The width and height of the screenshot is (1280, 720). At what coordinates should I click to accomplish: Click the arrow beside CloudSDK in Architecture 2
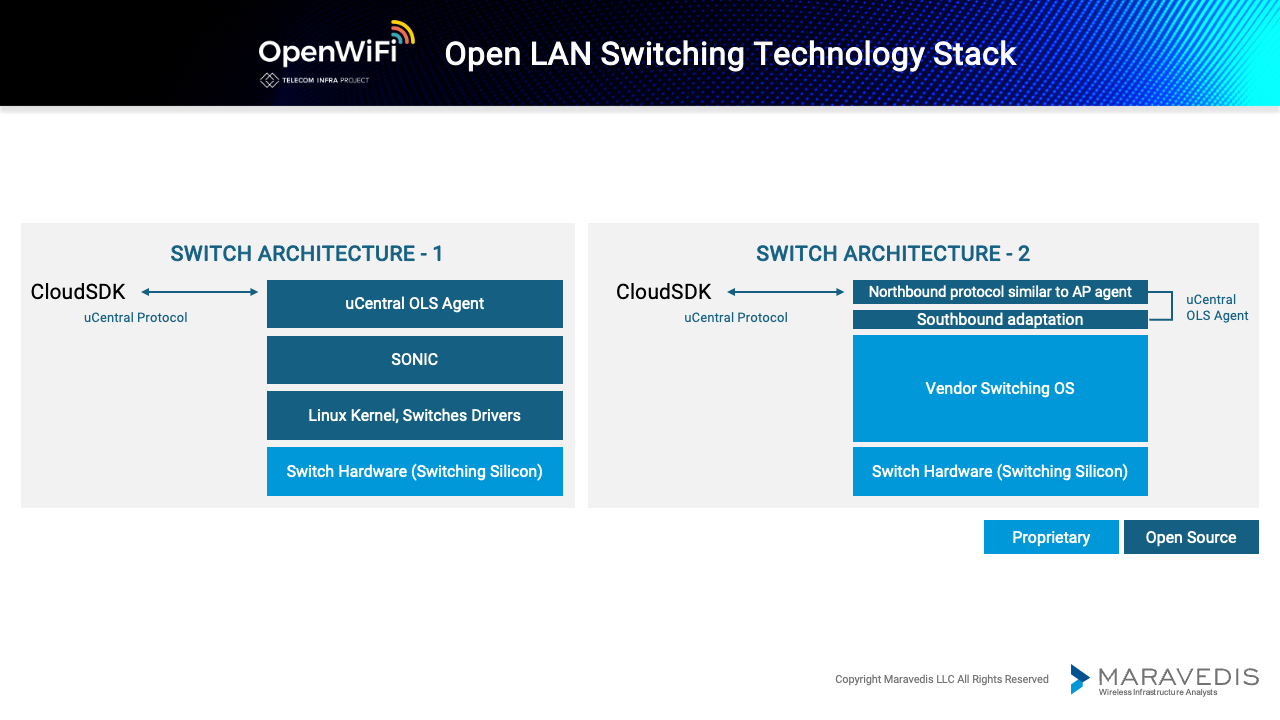click(x=785, y=292)
